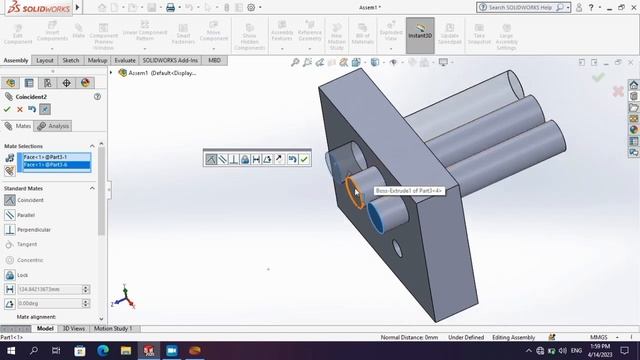Open the PropertyManager tab icon
This screenshot has width=640, height=360.
(x=29, y=83)
